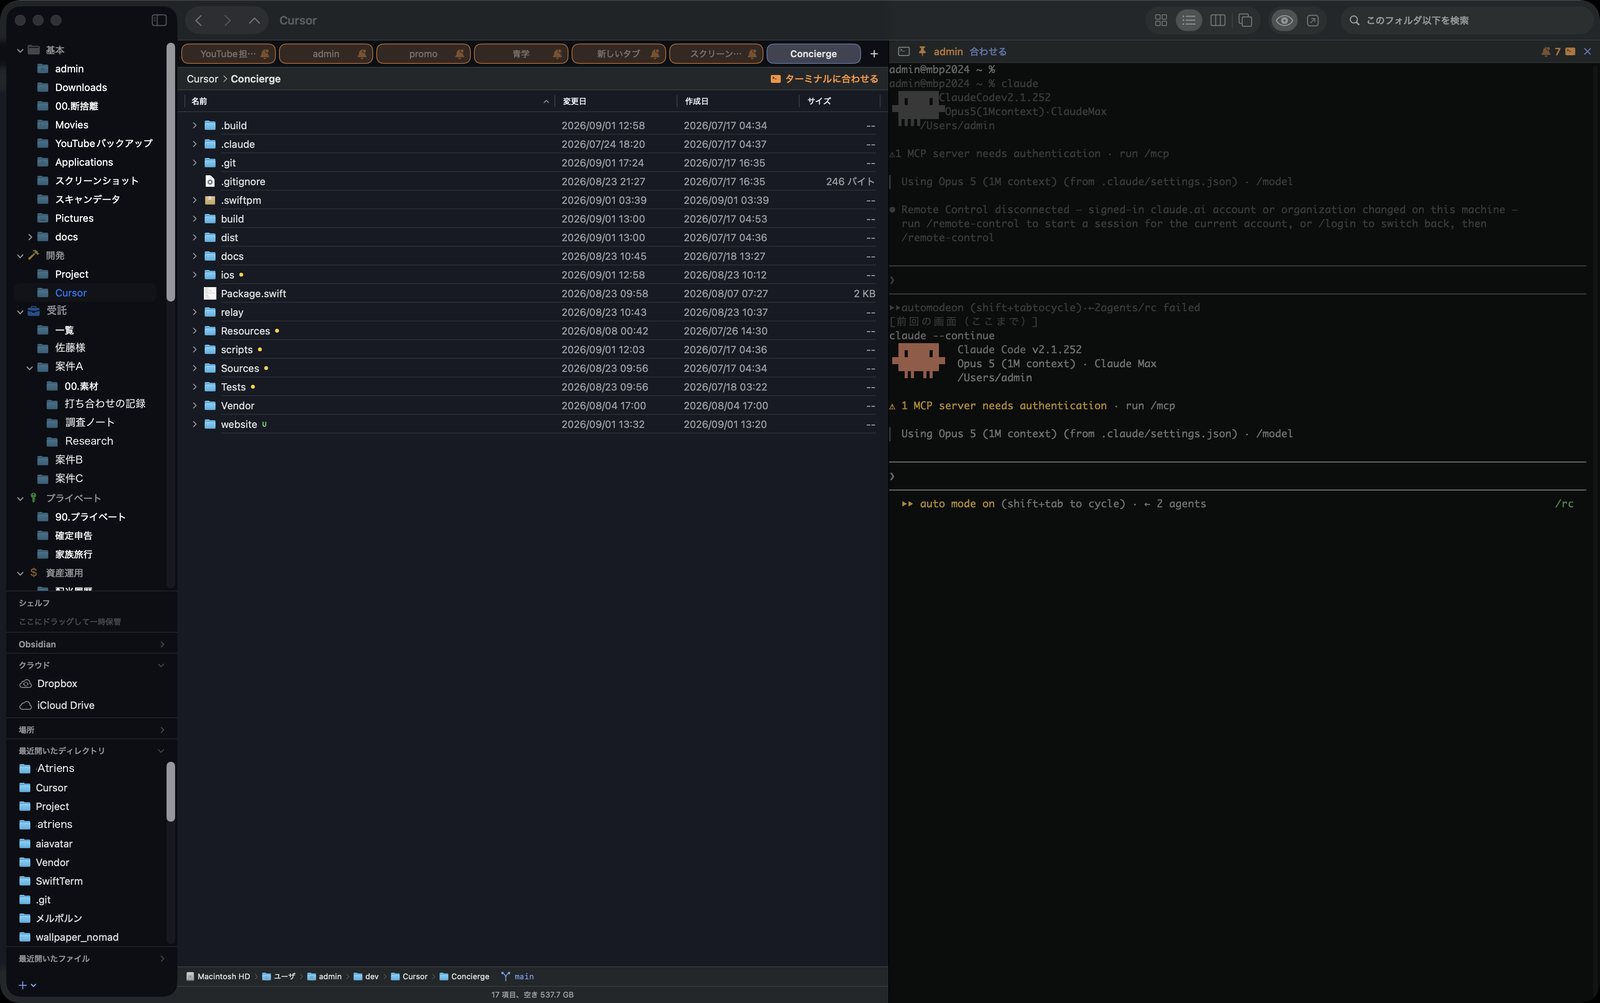Click the terminal panel icon
Screen dimensions: 1600x1003
coord(904,51)
